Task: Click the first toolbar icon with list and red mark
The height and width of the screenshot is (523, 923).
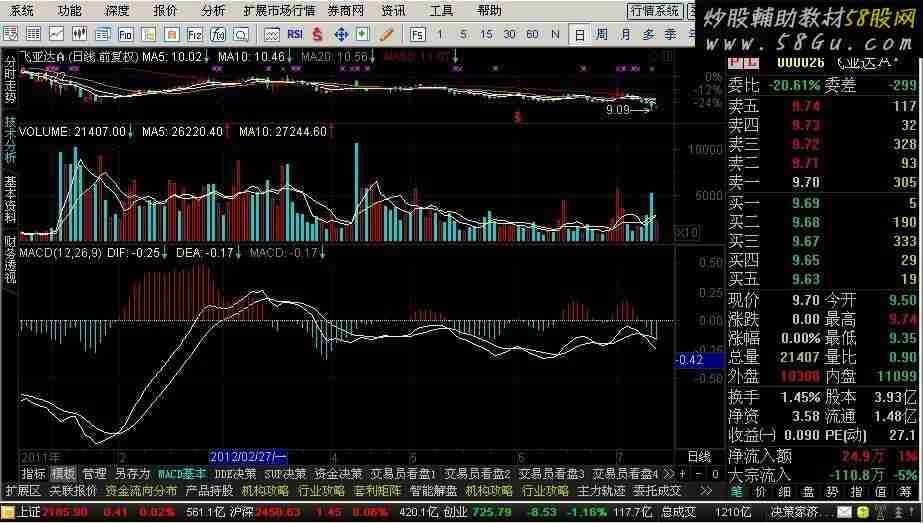Action: point(11,34)
